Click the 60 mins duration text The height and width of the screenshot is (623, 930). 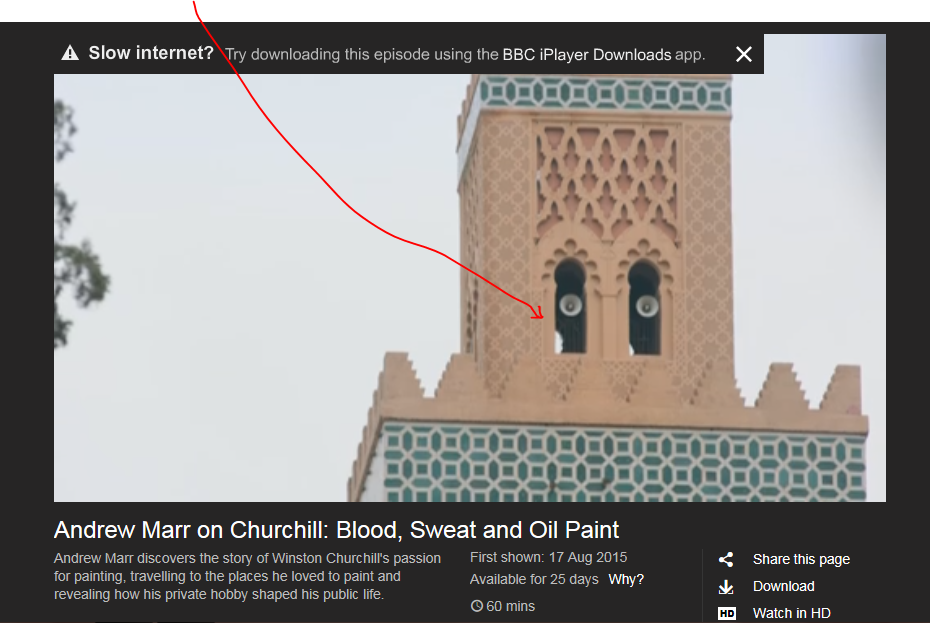click(x=510, y=606)
